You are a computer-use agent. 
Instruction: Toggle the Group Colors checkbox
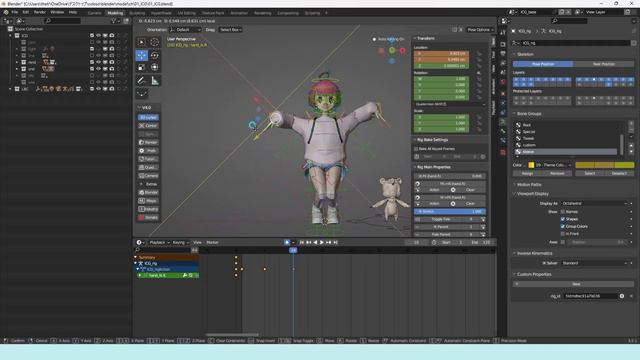tap(563, 227)
